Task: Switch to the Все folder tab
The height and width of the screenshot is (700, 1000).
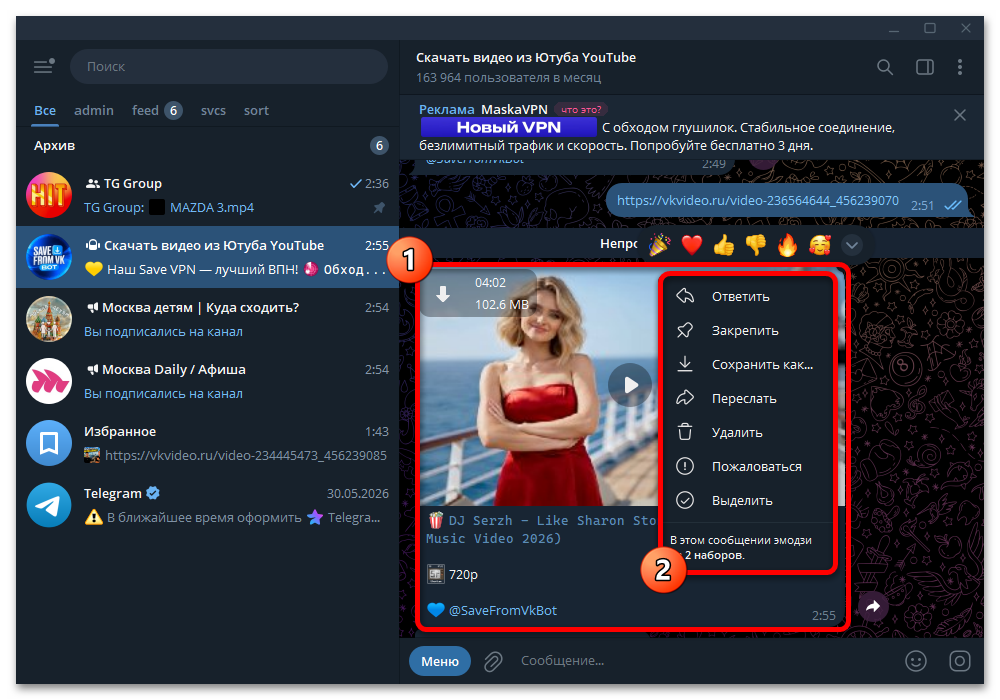Action: (x=45, y=110)
